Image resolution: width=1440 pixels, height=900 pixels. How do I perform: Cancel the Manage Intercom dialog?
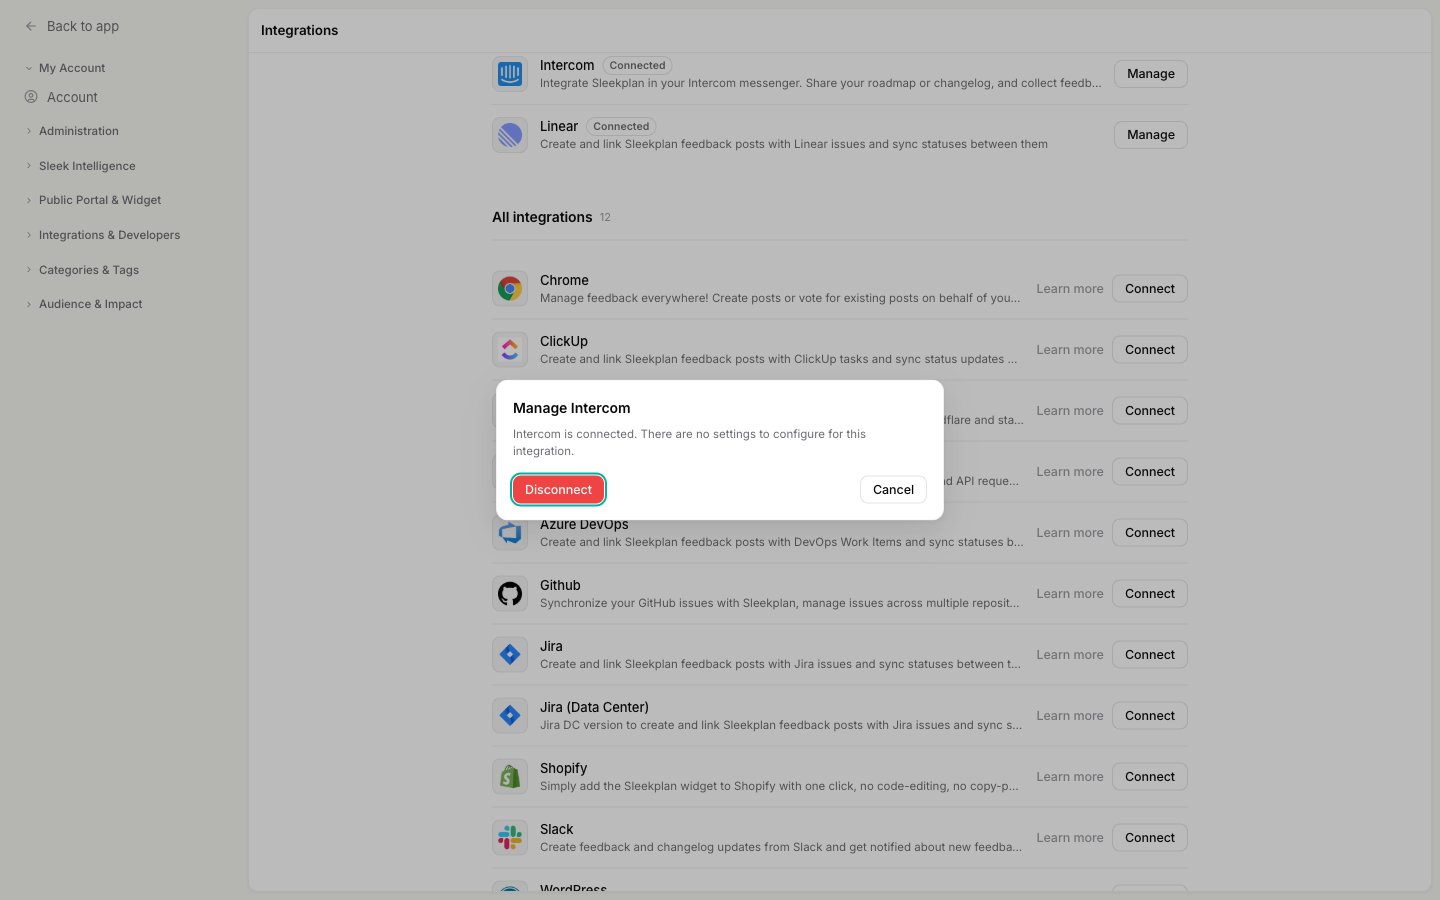[893, 489]
